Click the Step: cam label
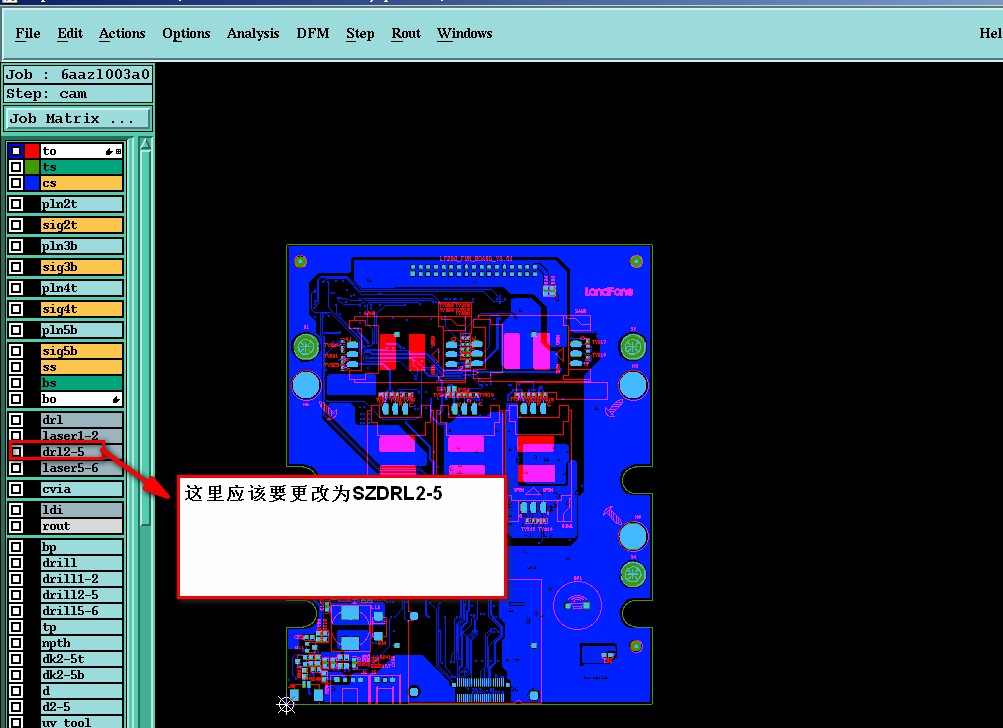The image size is (1003, 728). point(77,93)
